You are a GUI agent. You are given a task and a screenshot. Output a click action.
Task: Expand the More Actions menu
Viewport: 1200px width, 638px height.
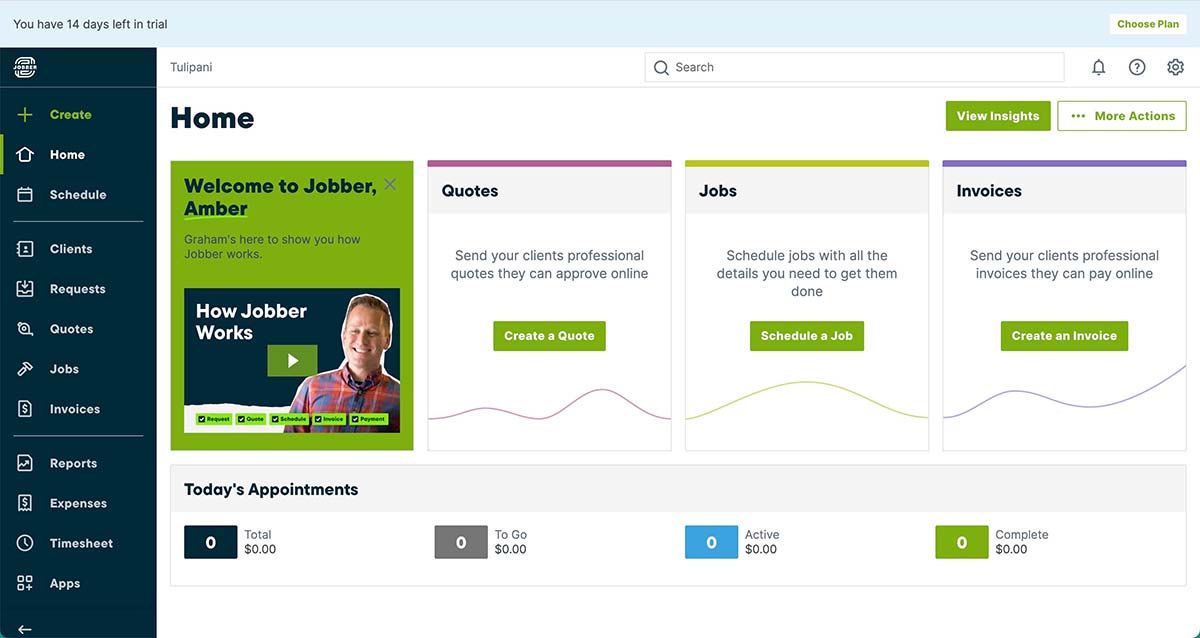click(x=1121, y=115)
